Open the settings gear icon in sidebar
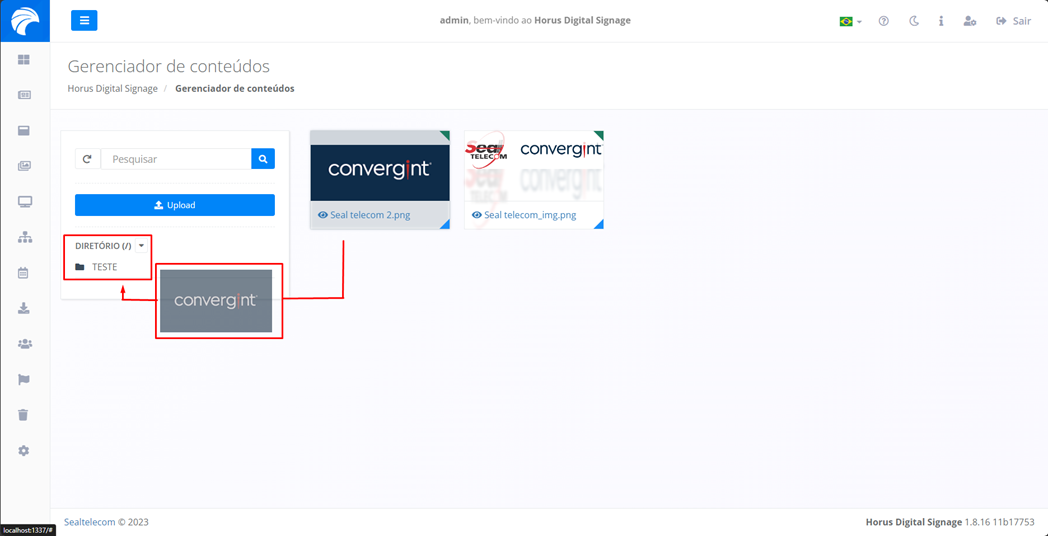This screenshot has width=1048, height=536. click(x=24, y=451)
